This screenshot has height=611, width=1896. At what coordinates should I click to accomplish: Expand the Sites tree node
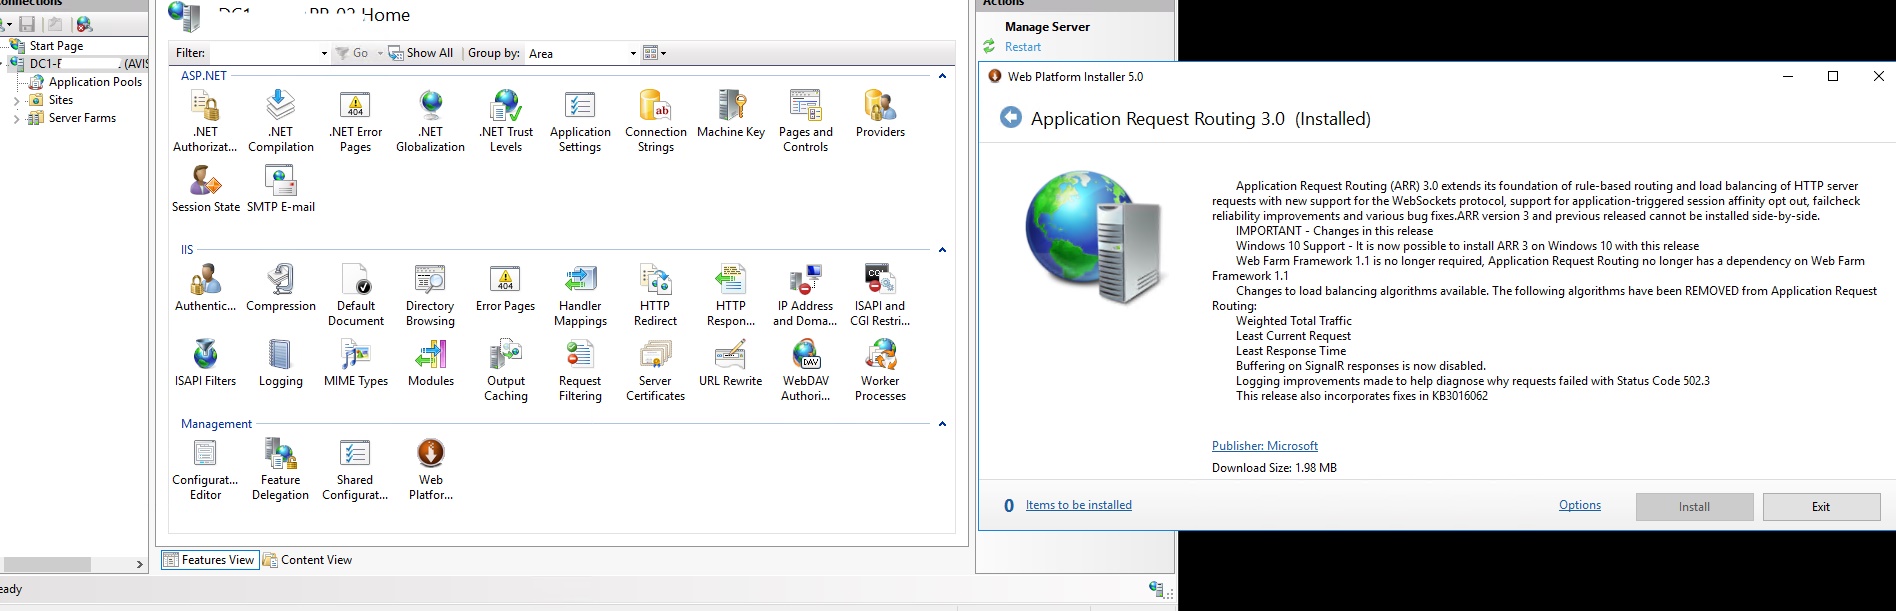(16, 100)
